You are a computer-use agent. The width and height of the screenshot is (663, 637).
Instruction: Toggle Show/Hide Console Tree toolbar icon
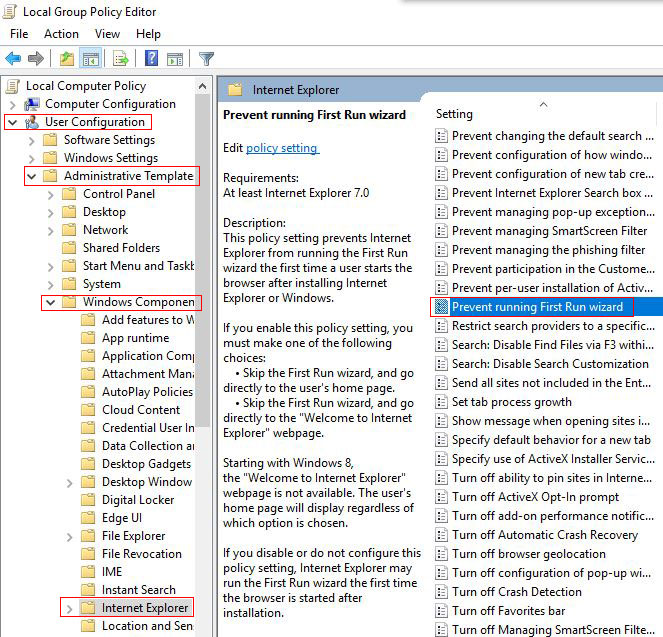(x=90, y=58)
